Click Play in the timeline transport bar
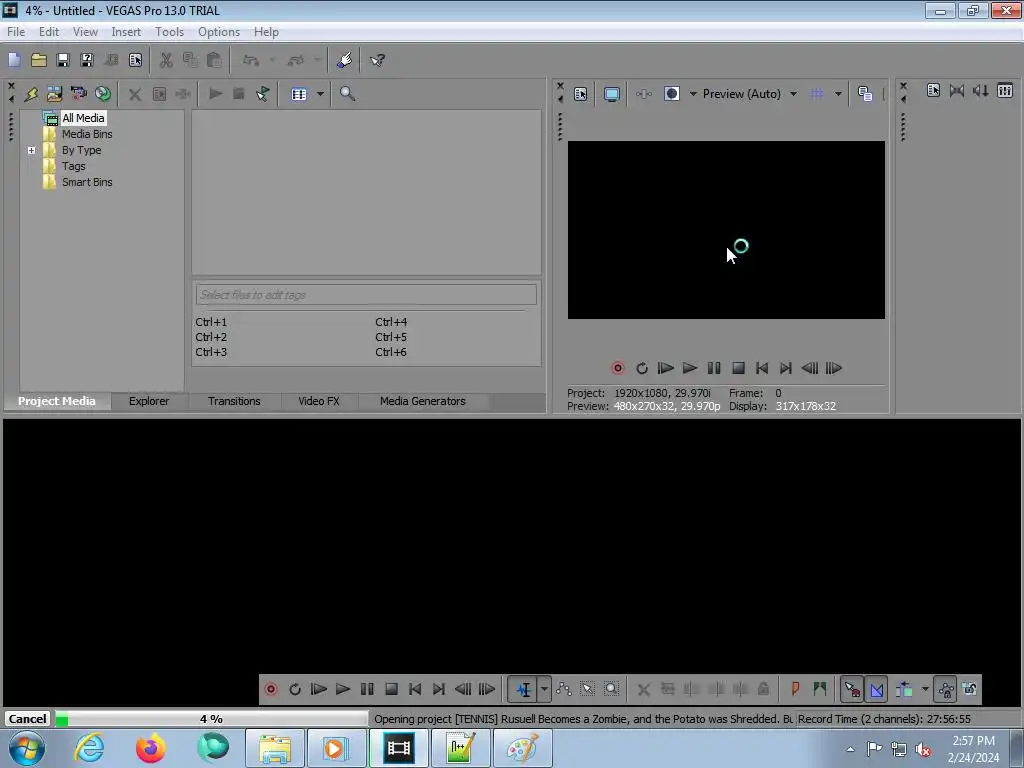The height and width of the screenshot is (768, 1024). 343,689
